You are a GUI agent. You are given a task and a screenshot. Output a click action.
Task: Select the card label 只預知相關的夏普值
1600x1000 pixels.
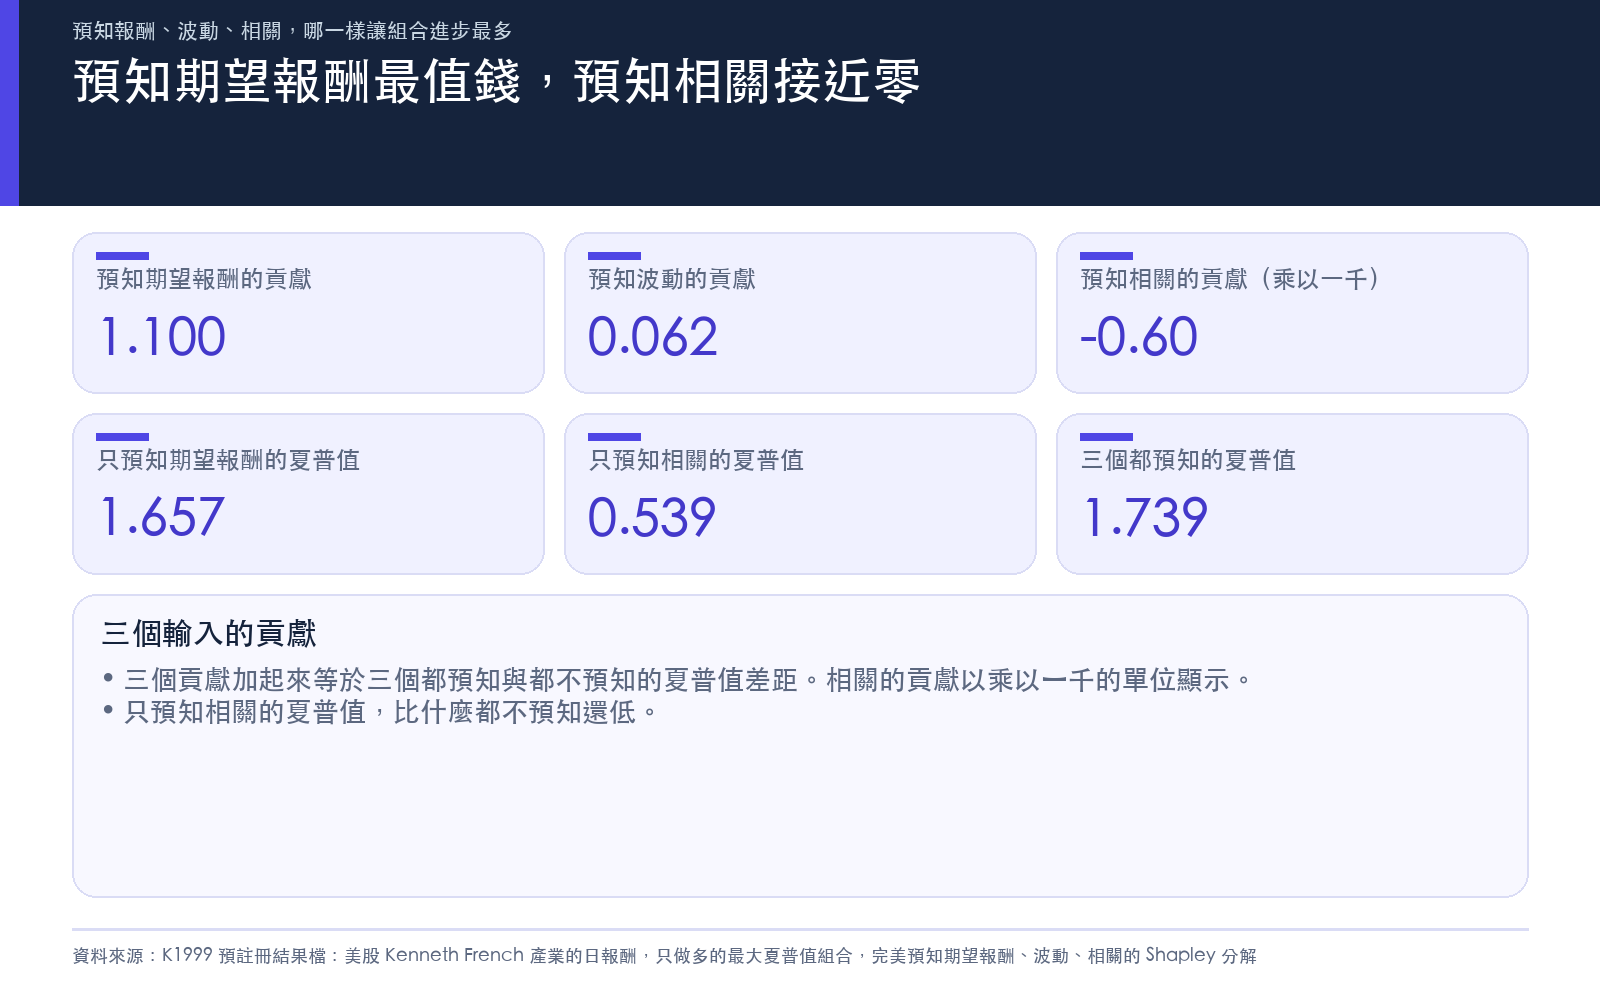pos(696,460)
